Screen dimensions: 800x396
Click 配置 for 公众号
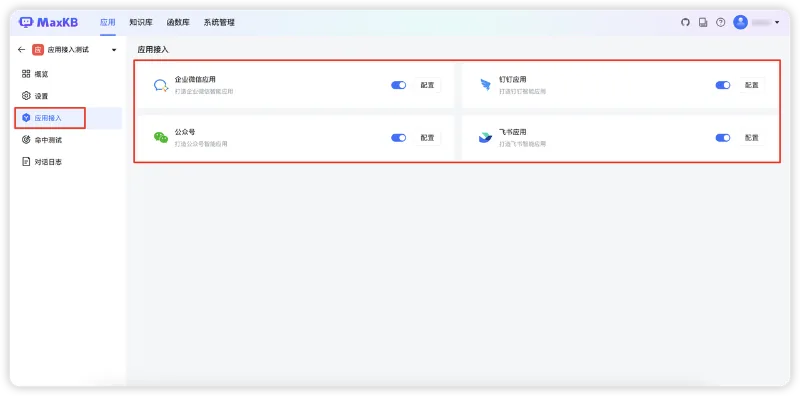pos(428,138)
